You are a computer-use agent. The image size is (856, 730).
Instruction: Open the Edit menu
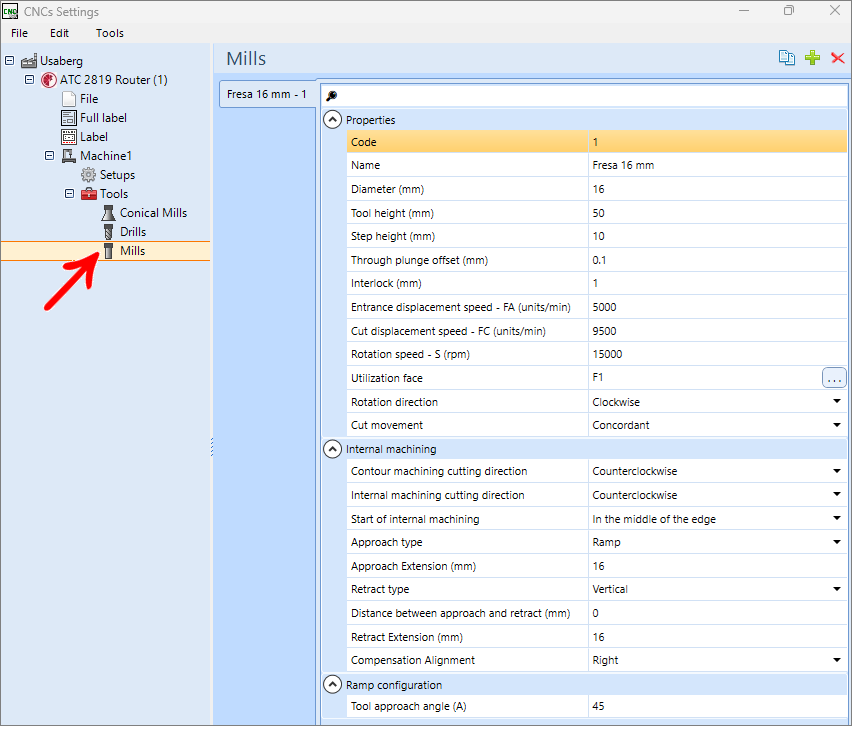(x=60, y=33)
